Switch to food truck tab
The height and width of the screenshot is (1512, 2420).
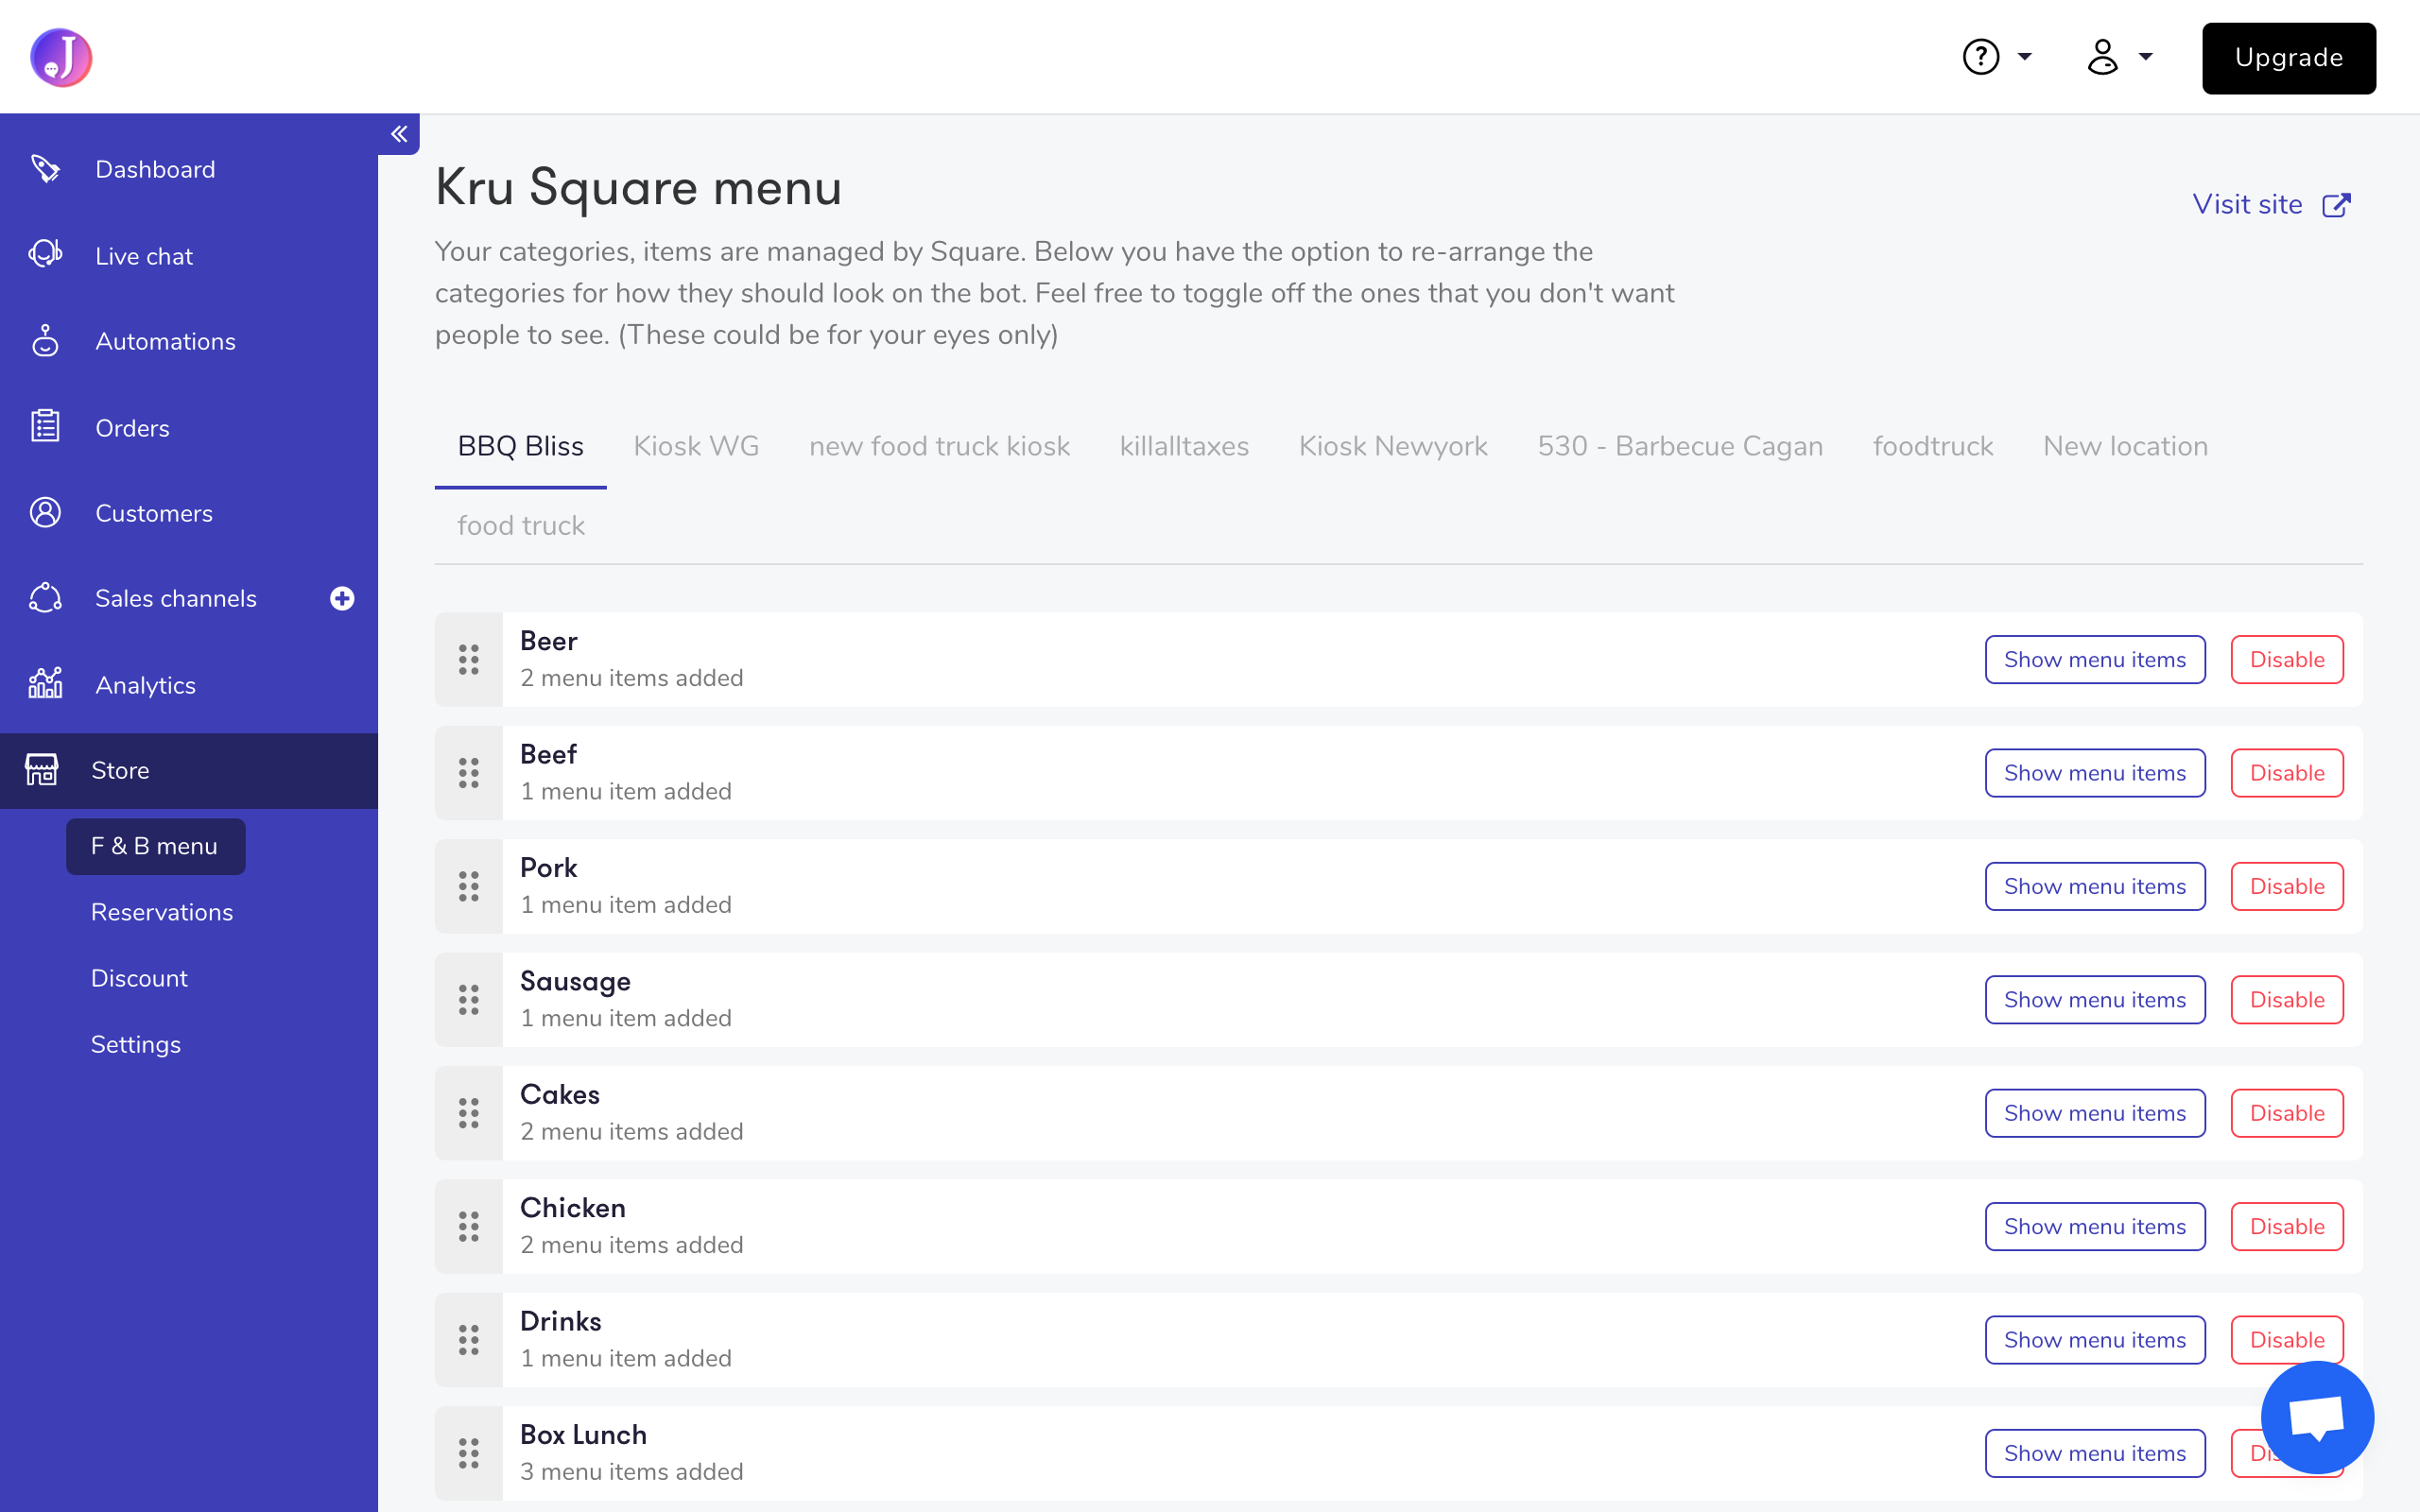coord(521,525)
